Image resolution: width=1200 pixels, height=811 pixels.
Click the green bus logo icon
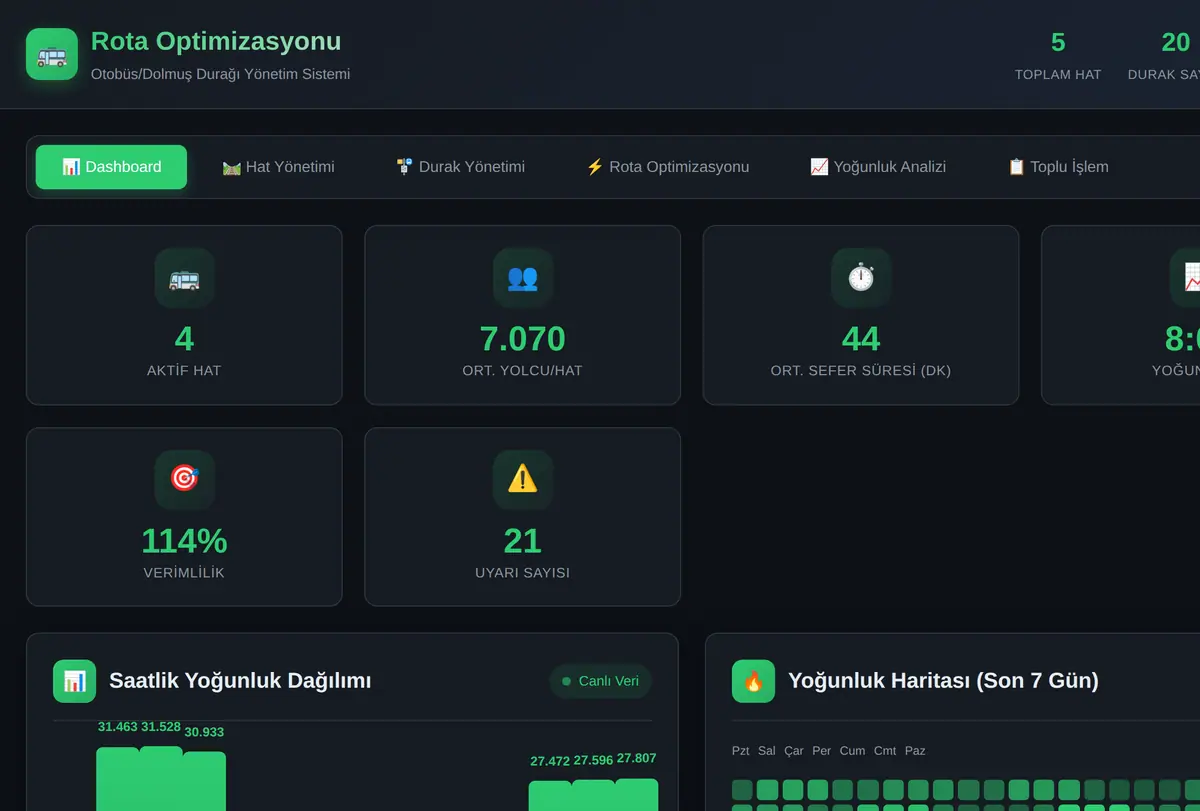(x=52, y=54)
